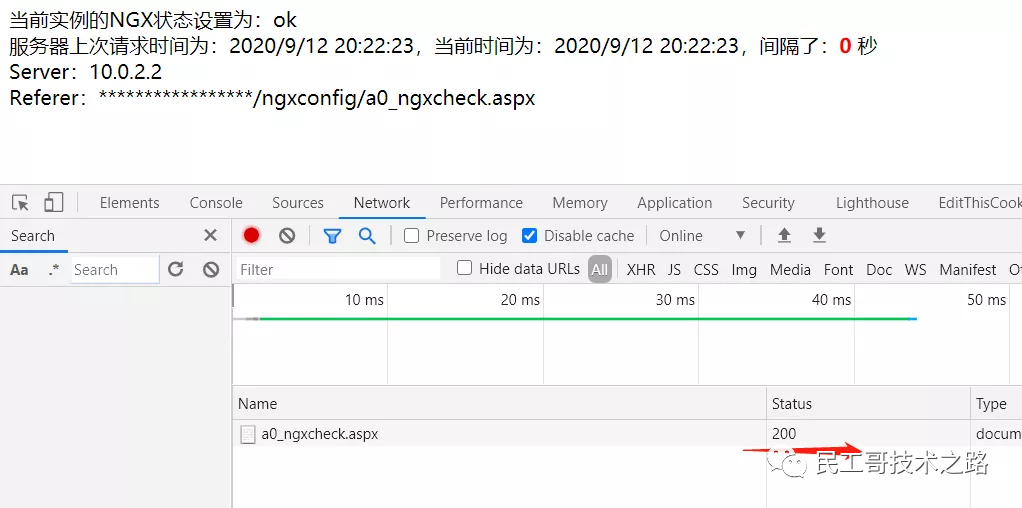
Task: Click the Server: 10.0.2.2 text
Action: 85,72
